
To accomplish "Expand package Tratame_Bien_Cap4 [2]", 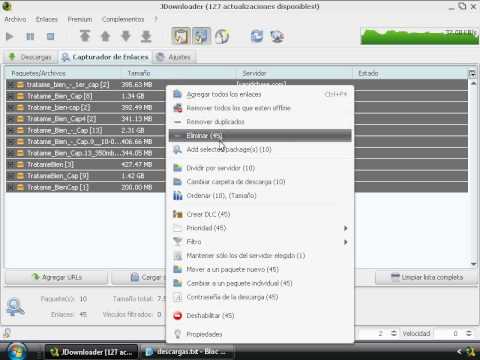I will click(11, 119).
